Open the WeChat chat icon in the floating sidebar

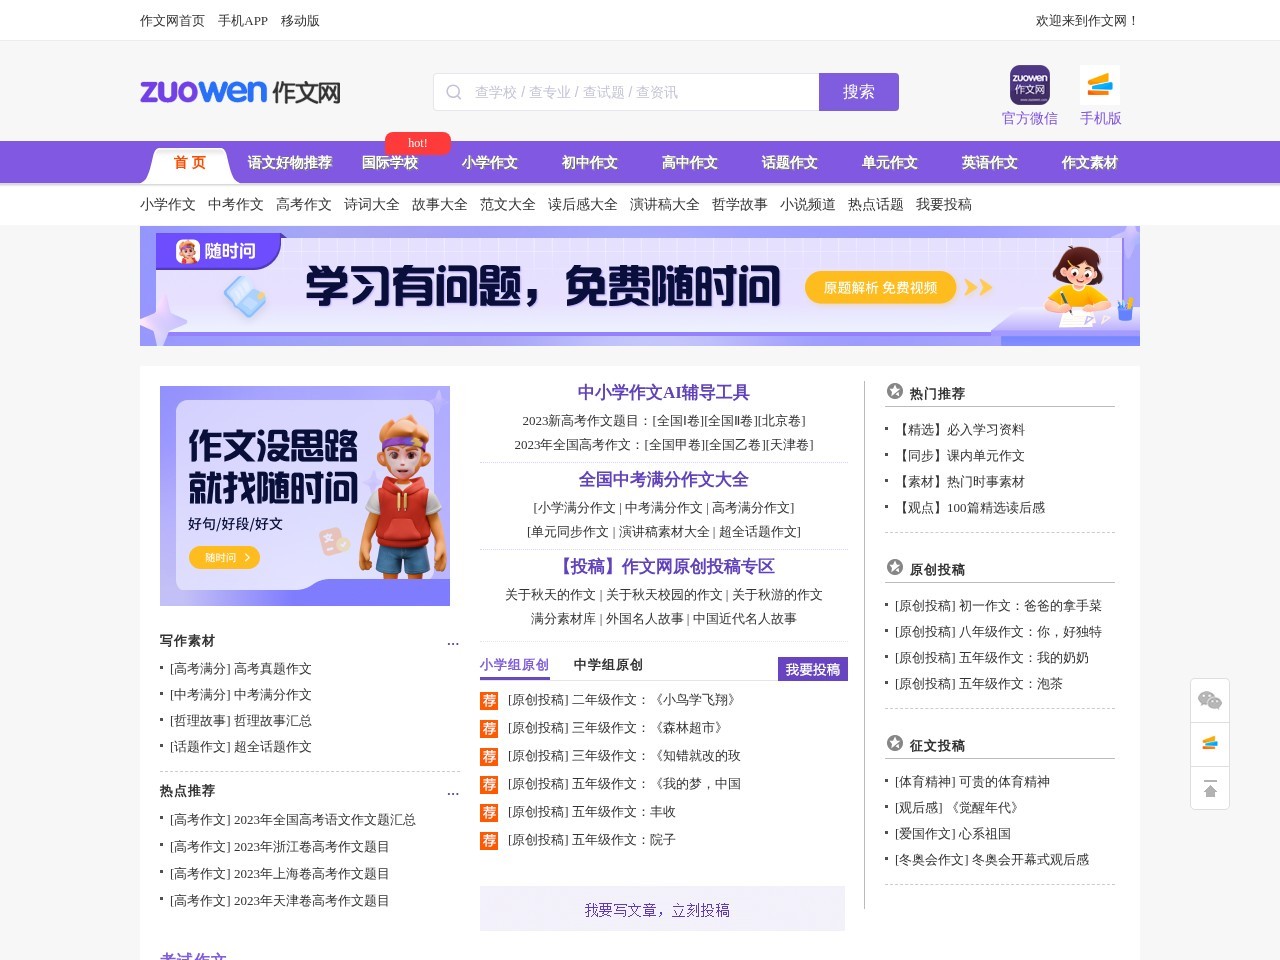[1209, 701]
